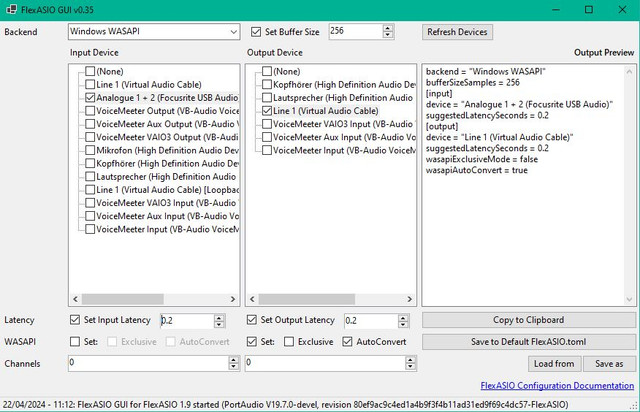This screenshot has width=640, height=412.
Task: Click the Refresh Devices button
Action: point(457,32)
